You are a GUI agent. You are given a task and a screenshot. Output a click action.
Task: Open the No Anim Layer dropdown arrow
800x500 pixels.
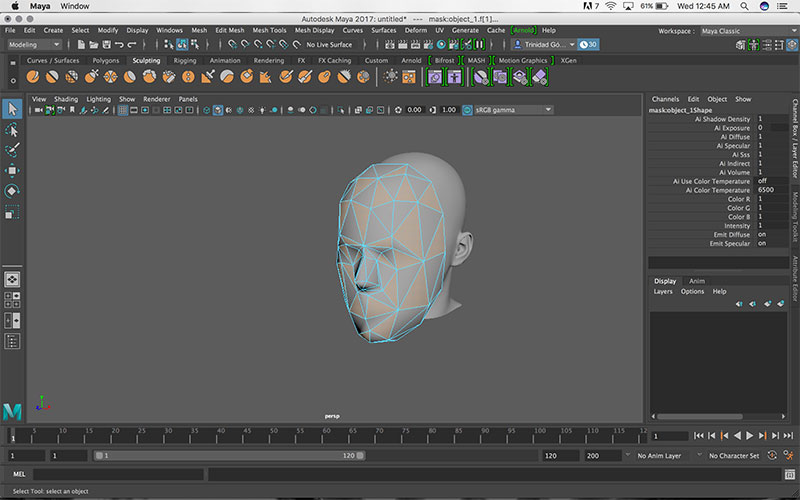pos(628,455)
